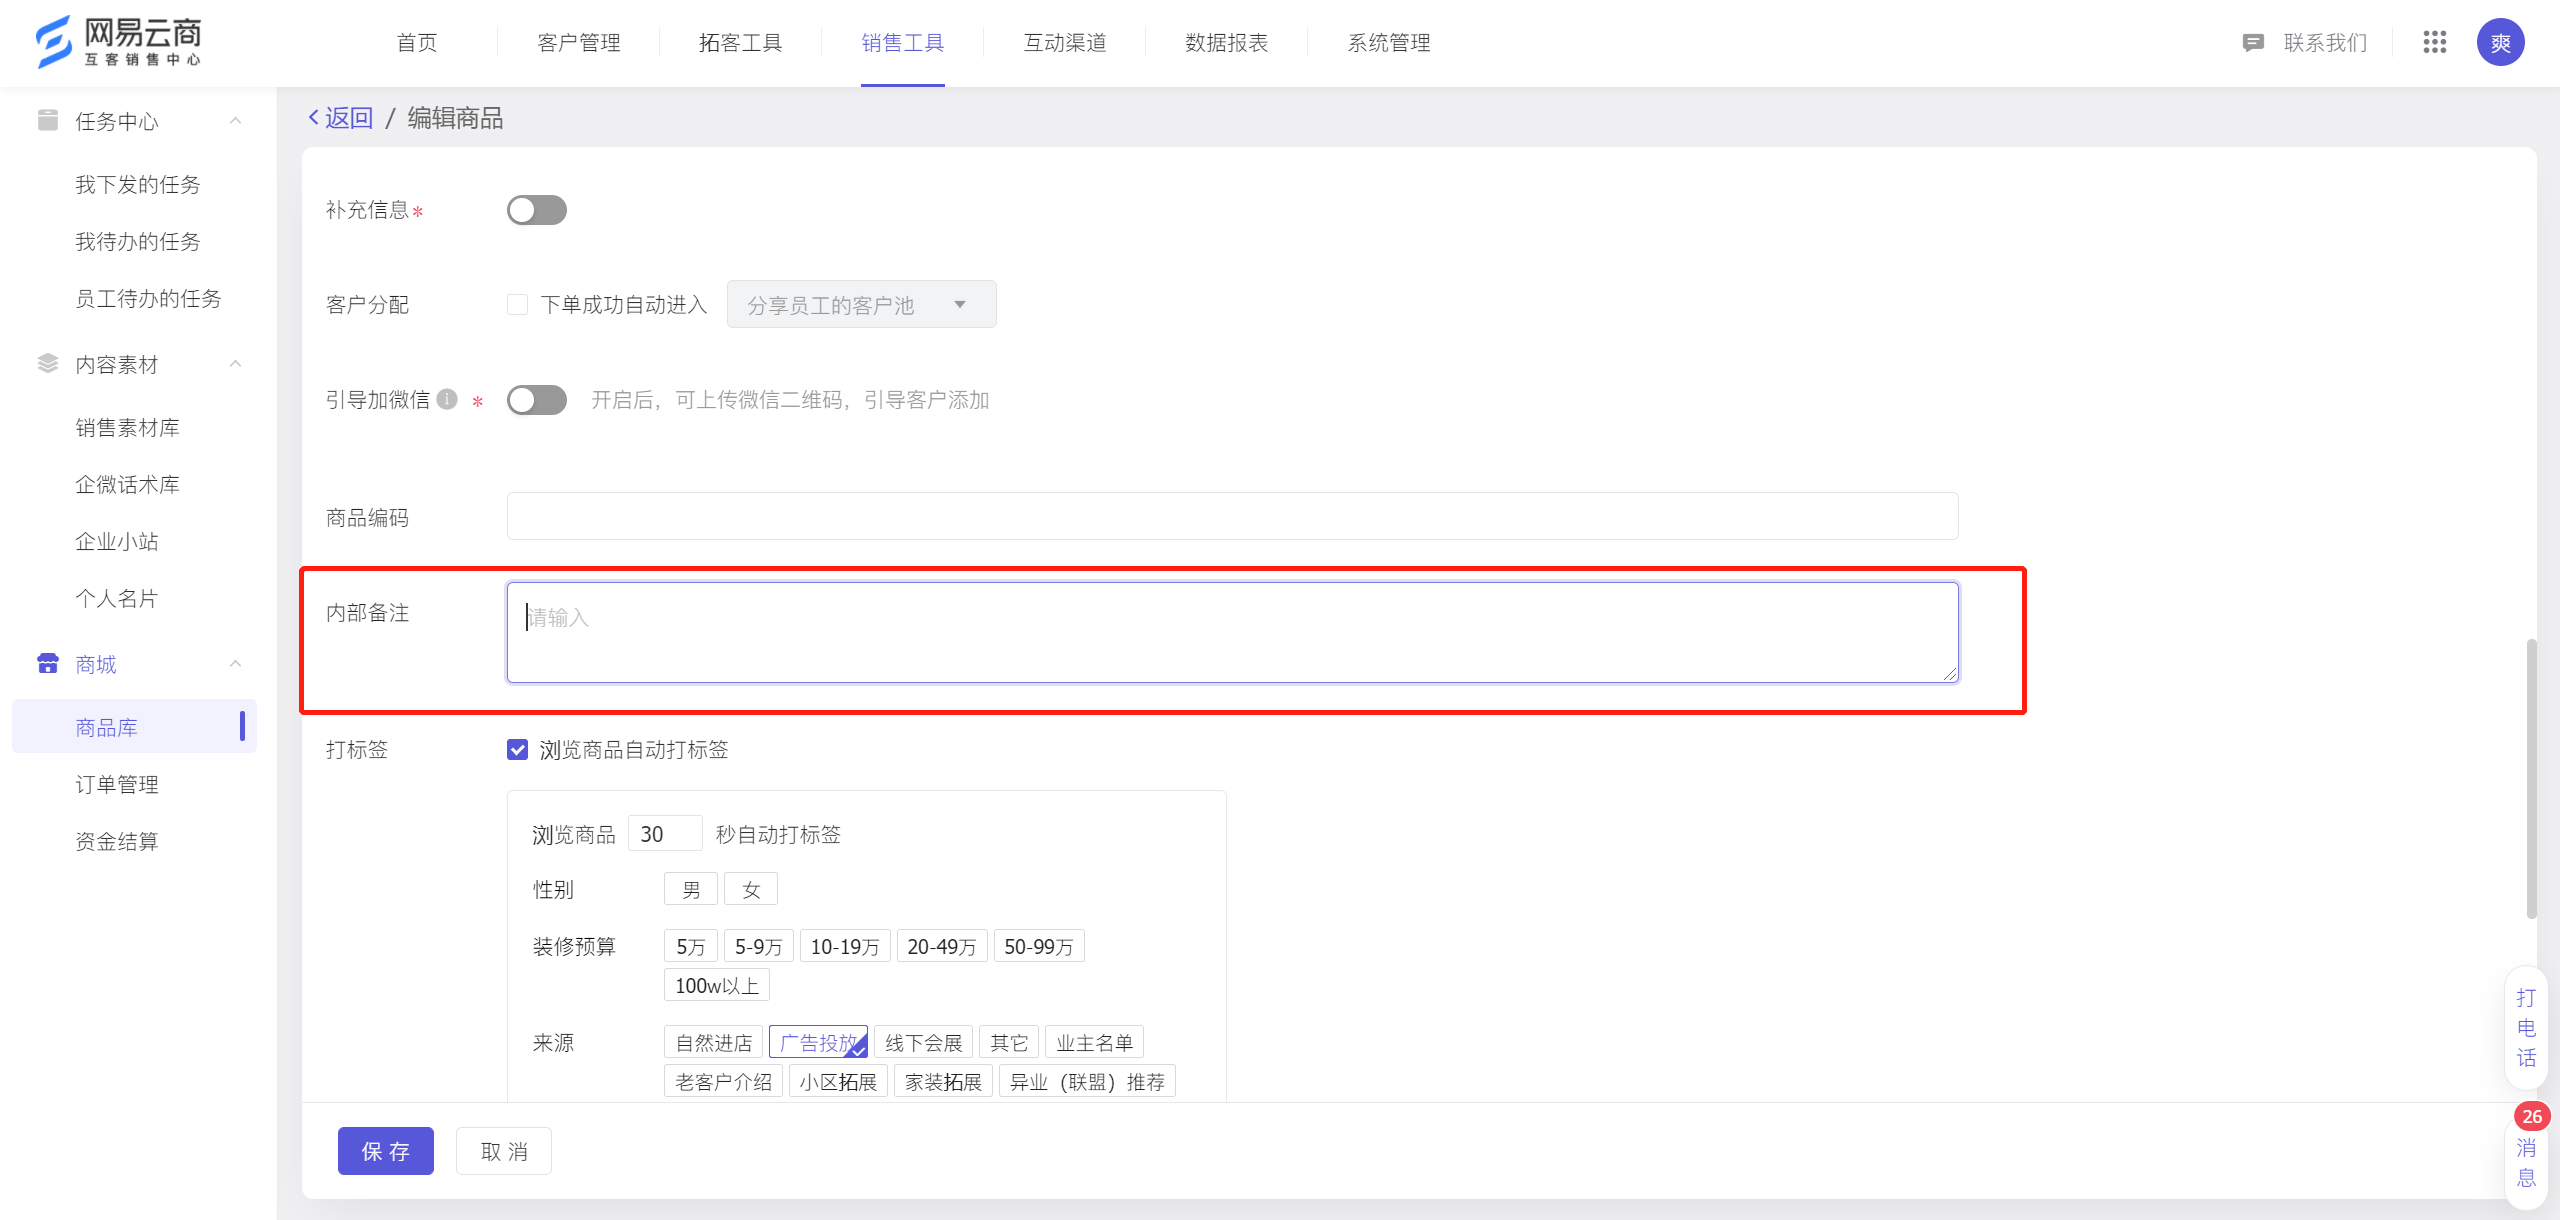The width and height of the screenshot is (2560, 1220).
Task: Open the user avatar 爽
Action: 2500,42
